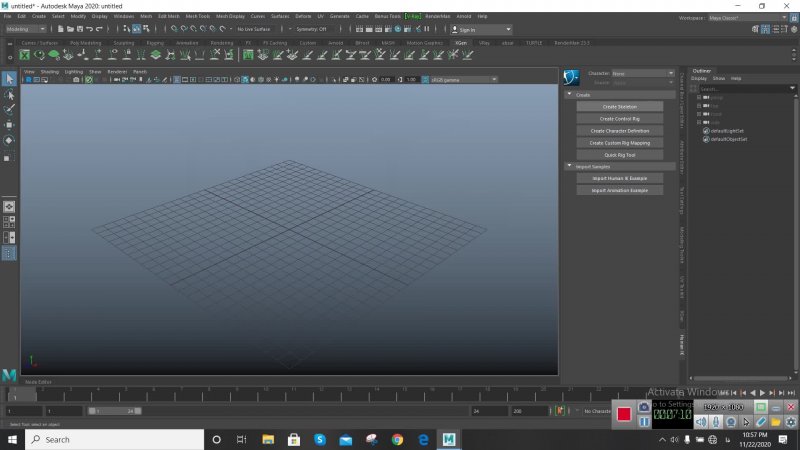Collapse the Import Samples section
Screen dimensions: 800x450
pyautogui.click(x=570, y=166)
